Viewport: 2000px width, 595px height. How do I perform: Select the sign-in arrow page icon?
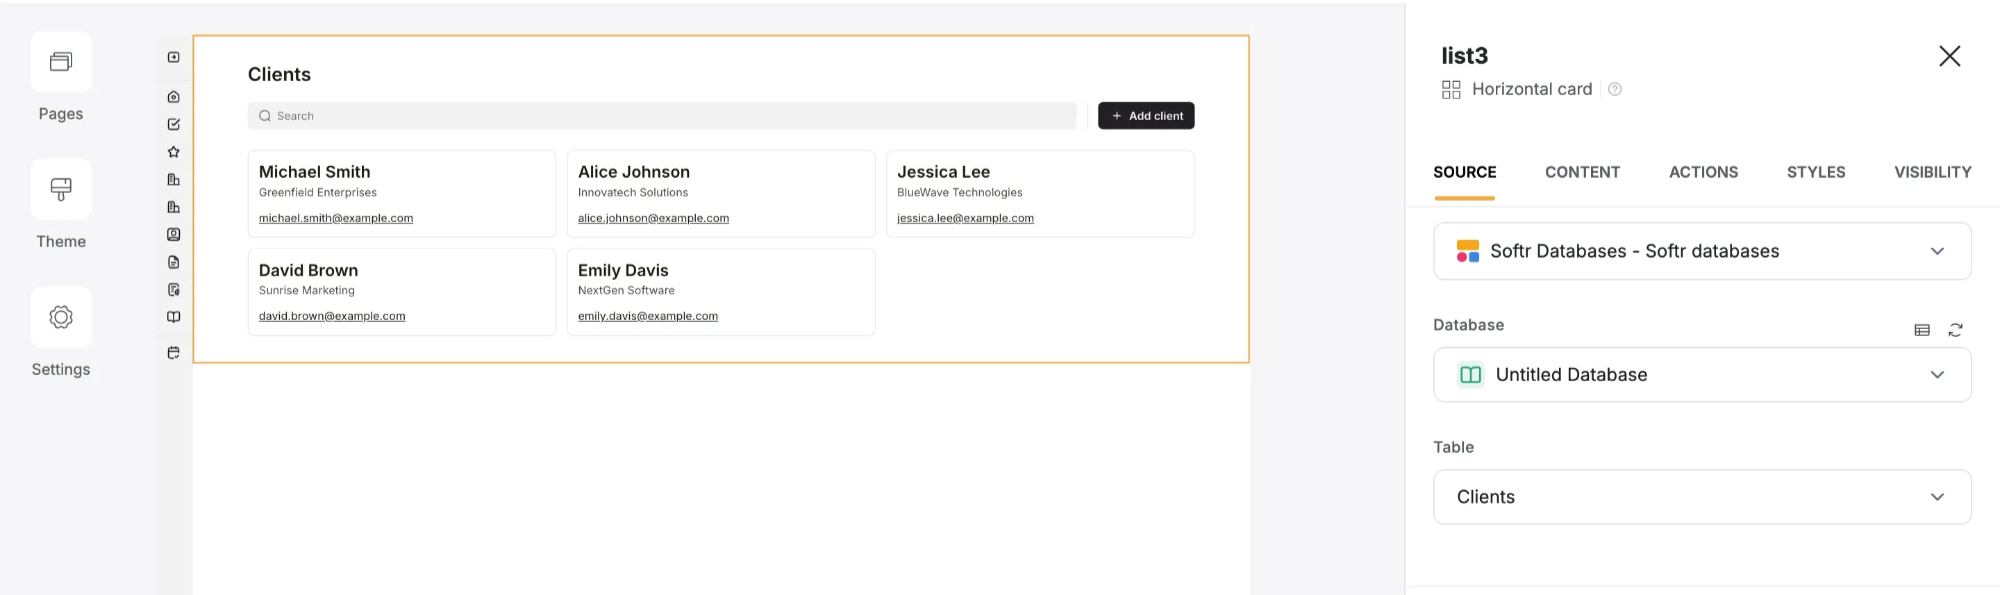[173, 57]
